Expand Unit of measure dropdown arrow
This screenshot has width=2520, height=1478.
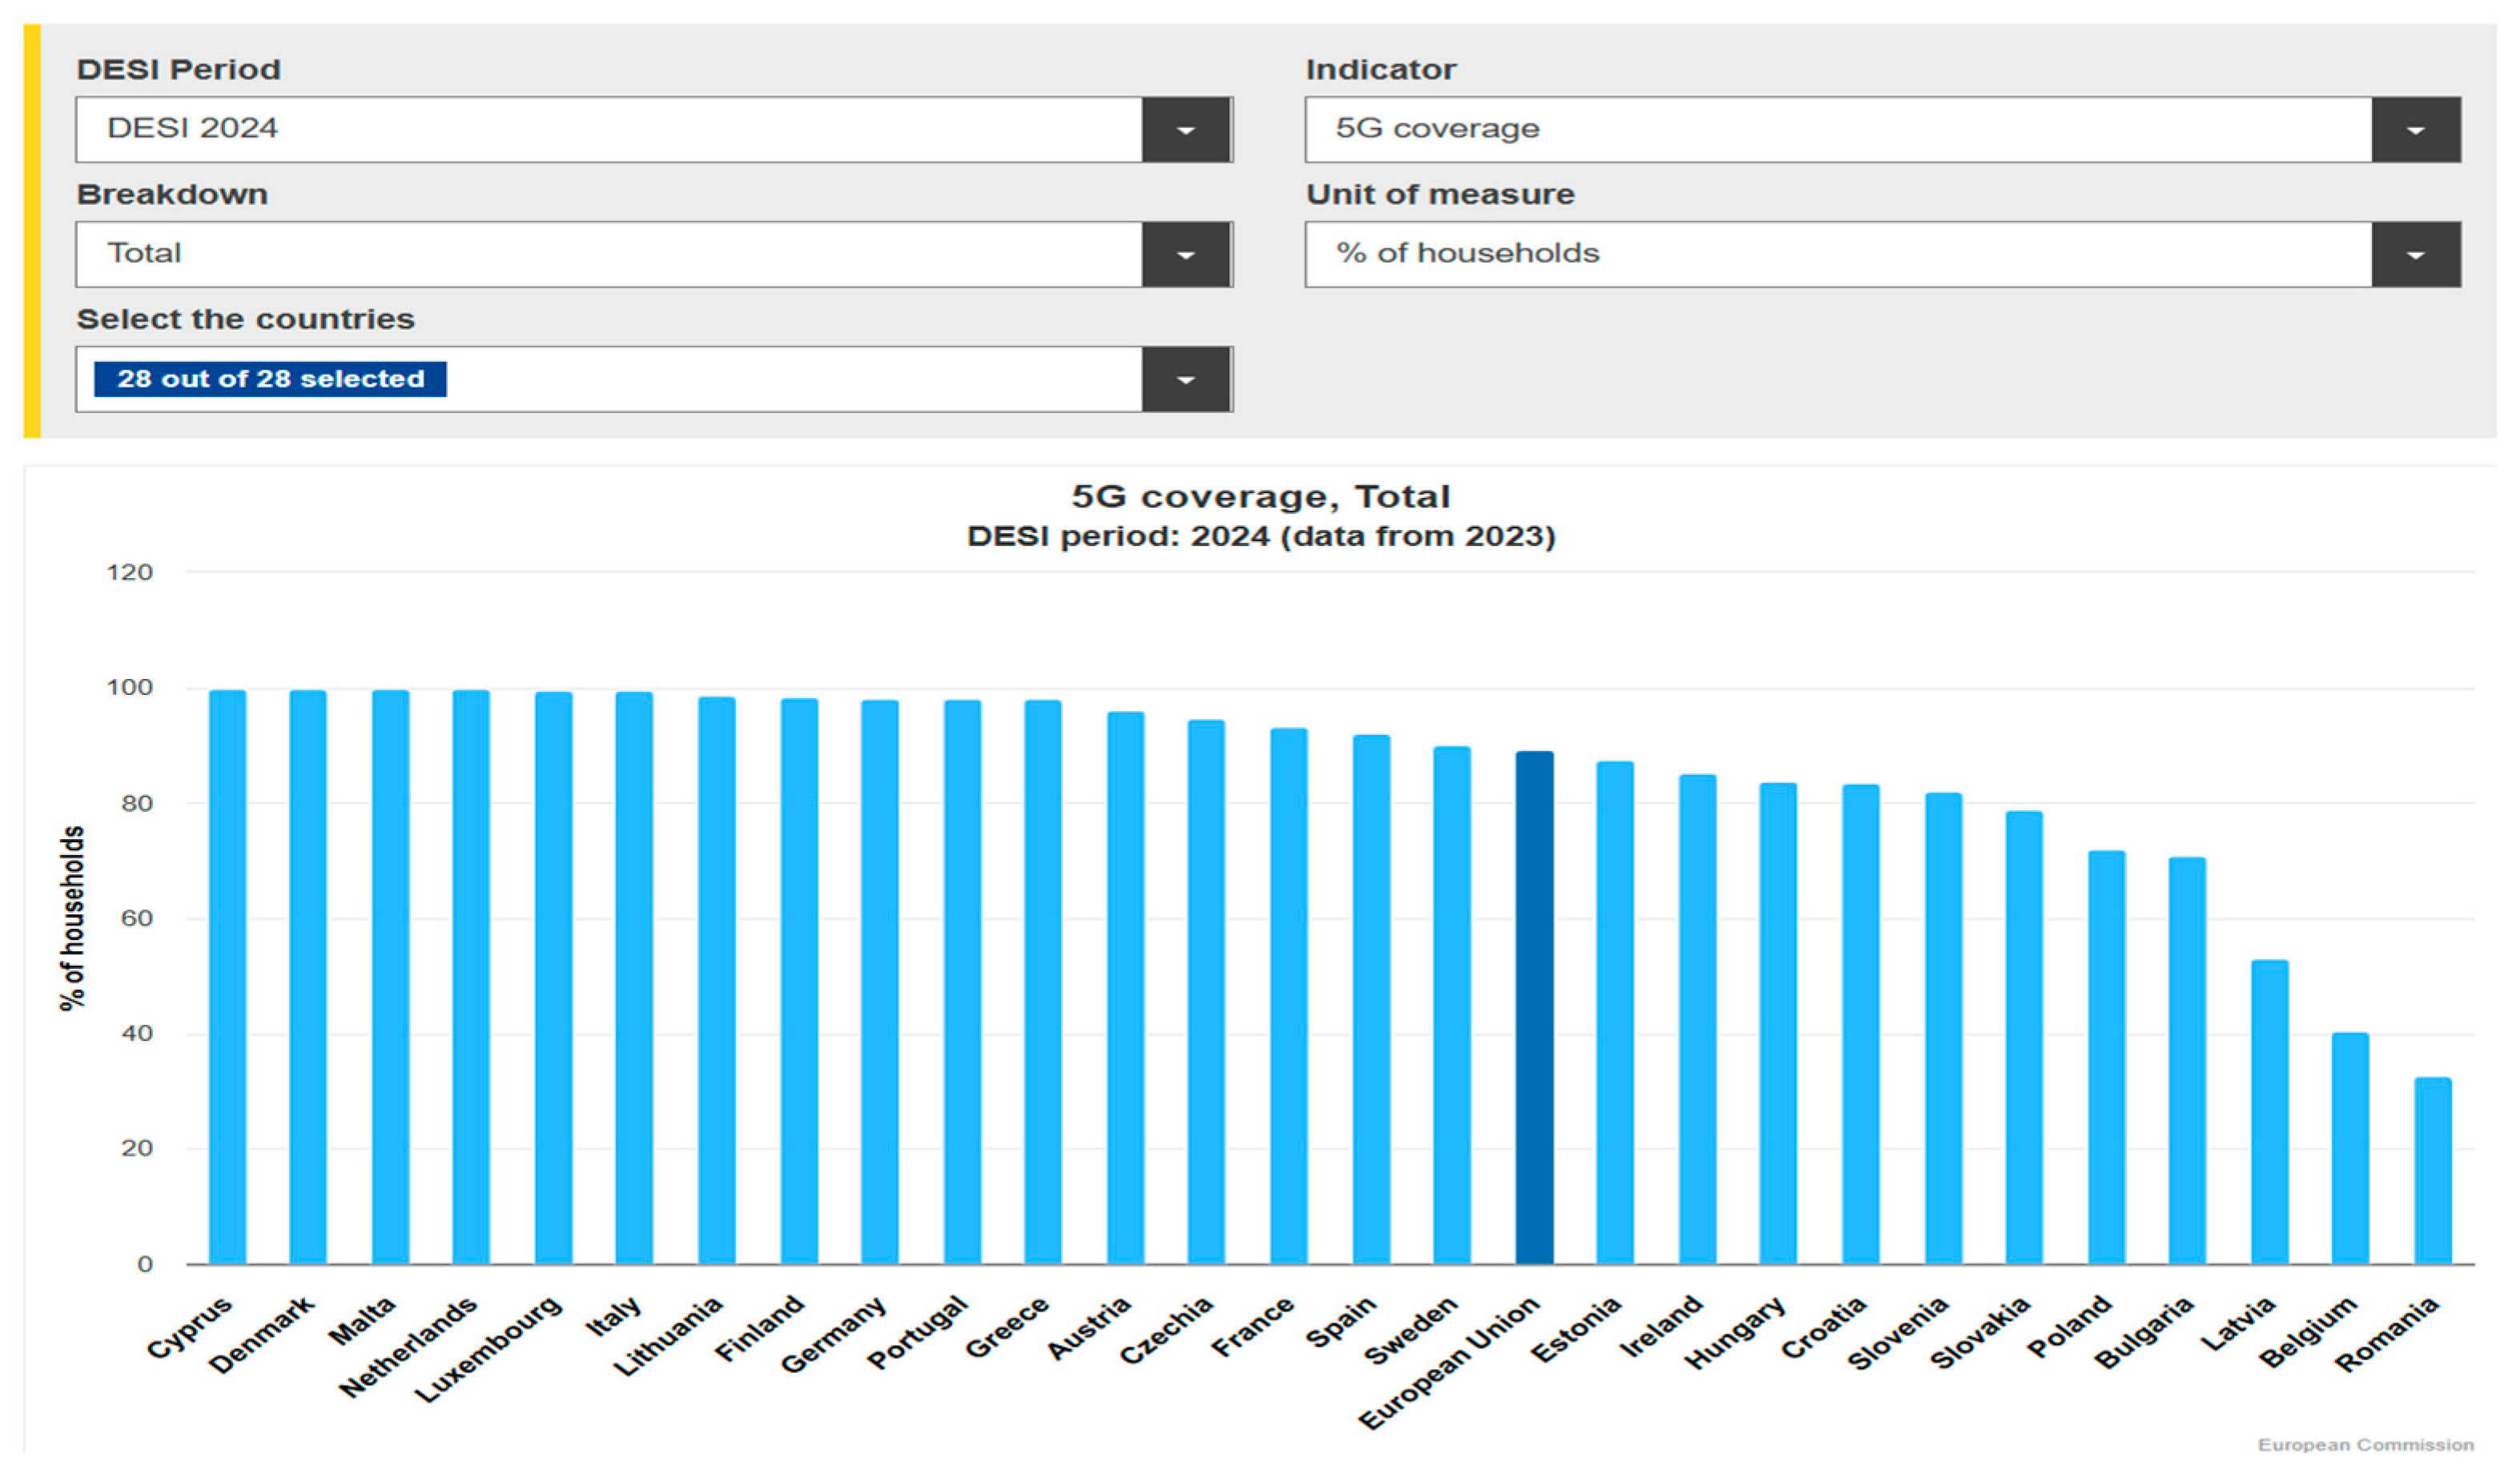[2415, 255]
